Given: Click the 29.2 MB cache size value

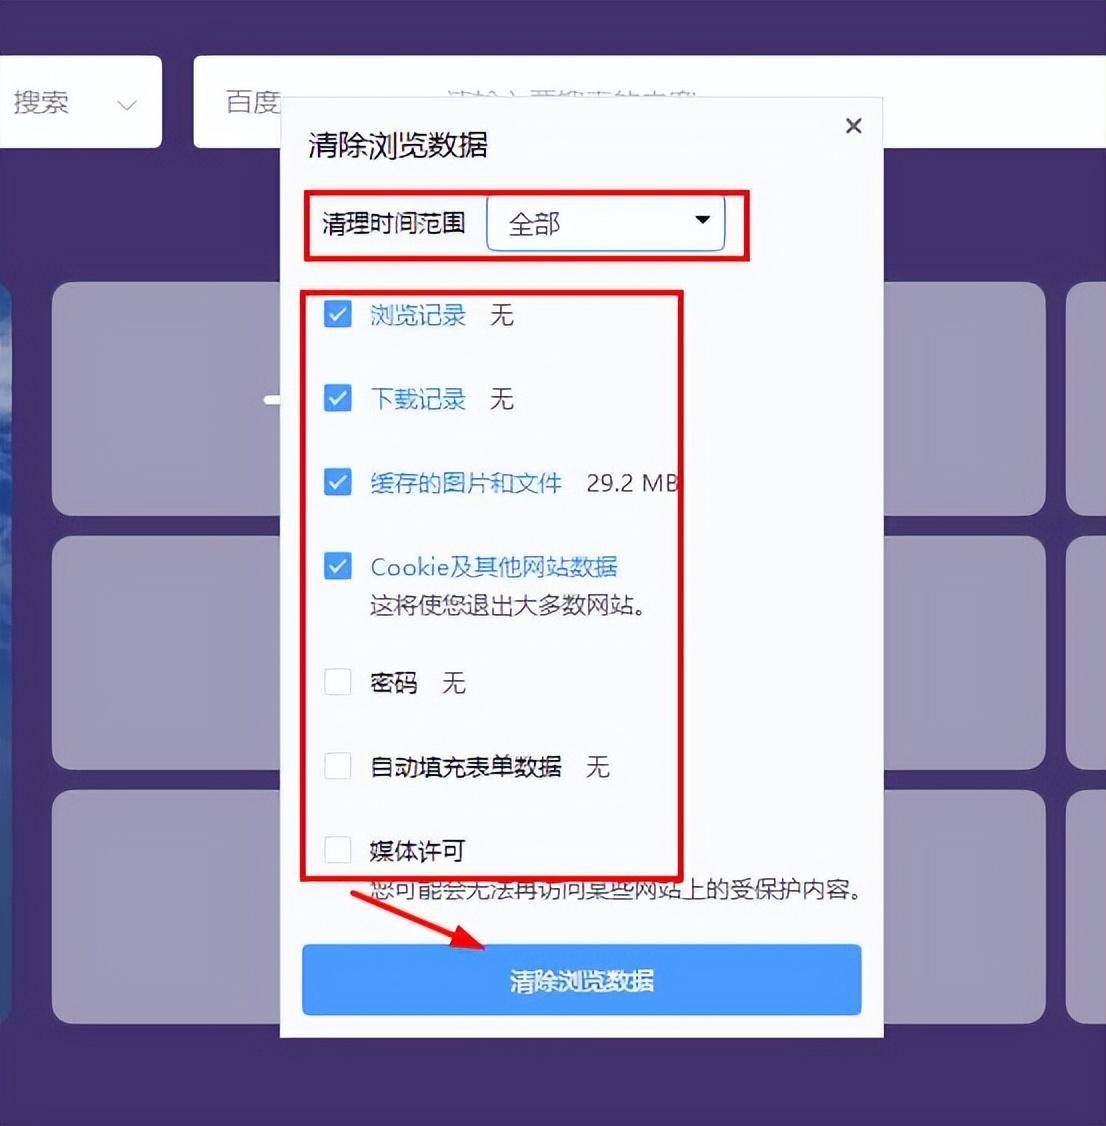Looking at the screenshot, I should (x=632, y=483).
